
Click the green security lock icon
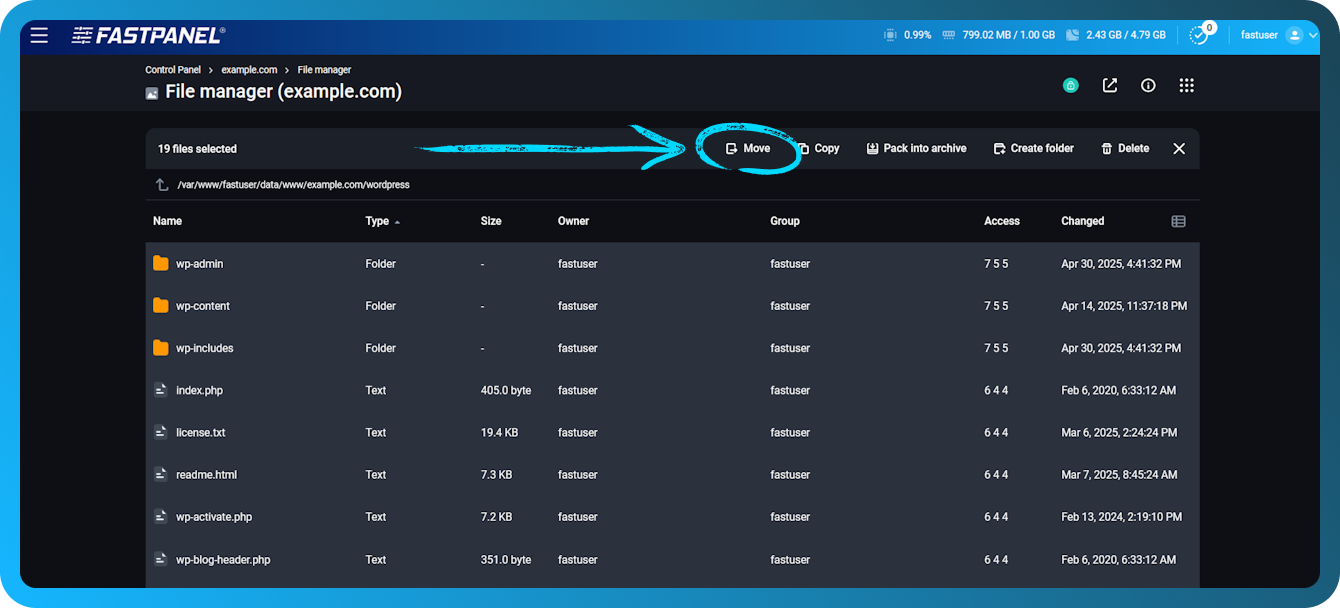1070,85
